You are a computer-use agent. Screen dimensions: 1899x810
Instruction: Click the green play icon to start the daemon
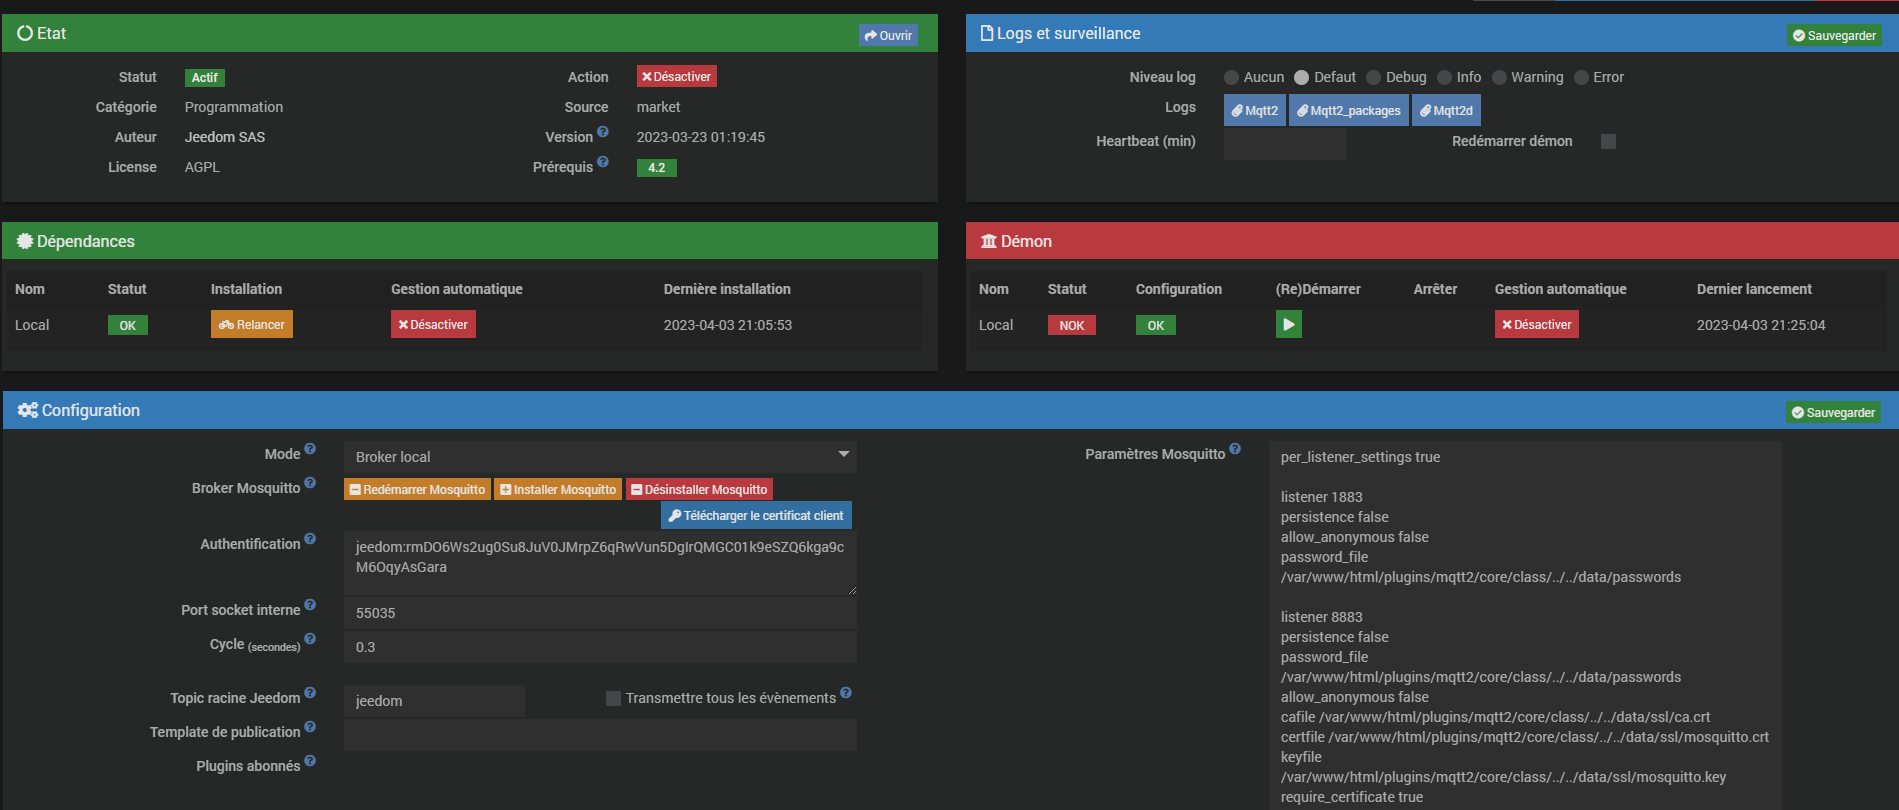pos(1288,325)
